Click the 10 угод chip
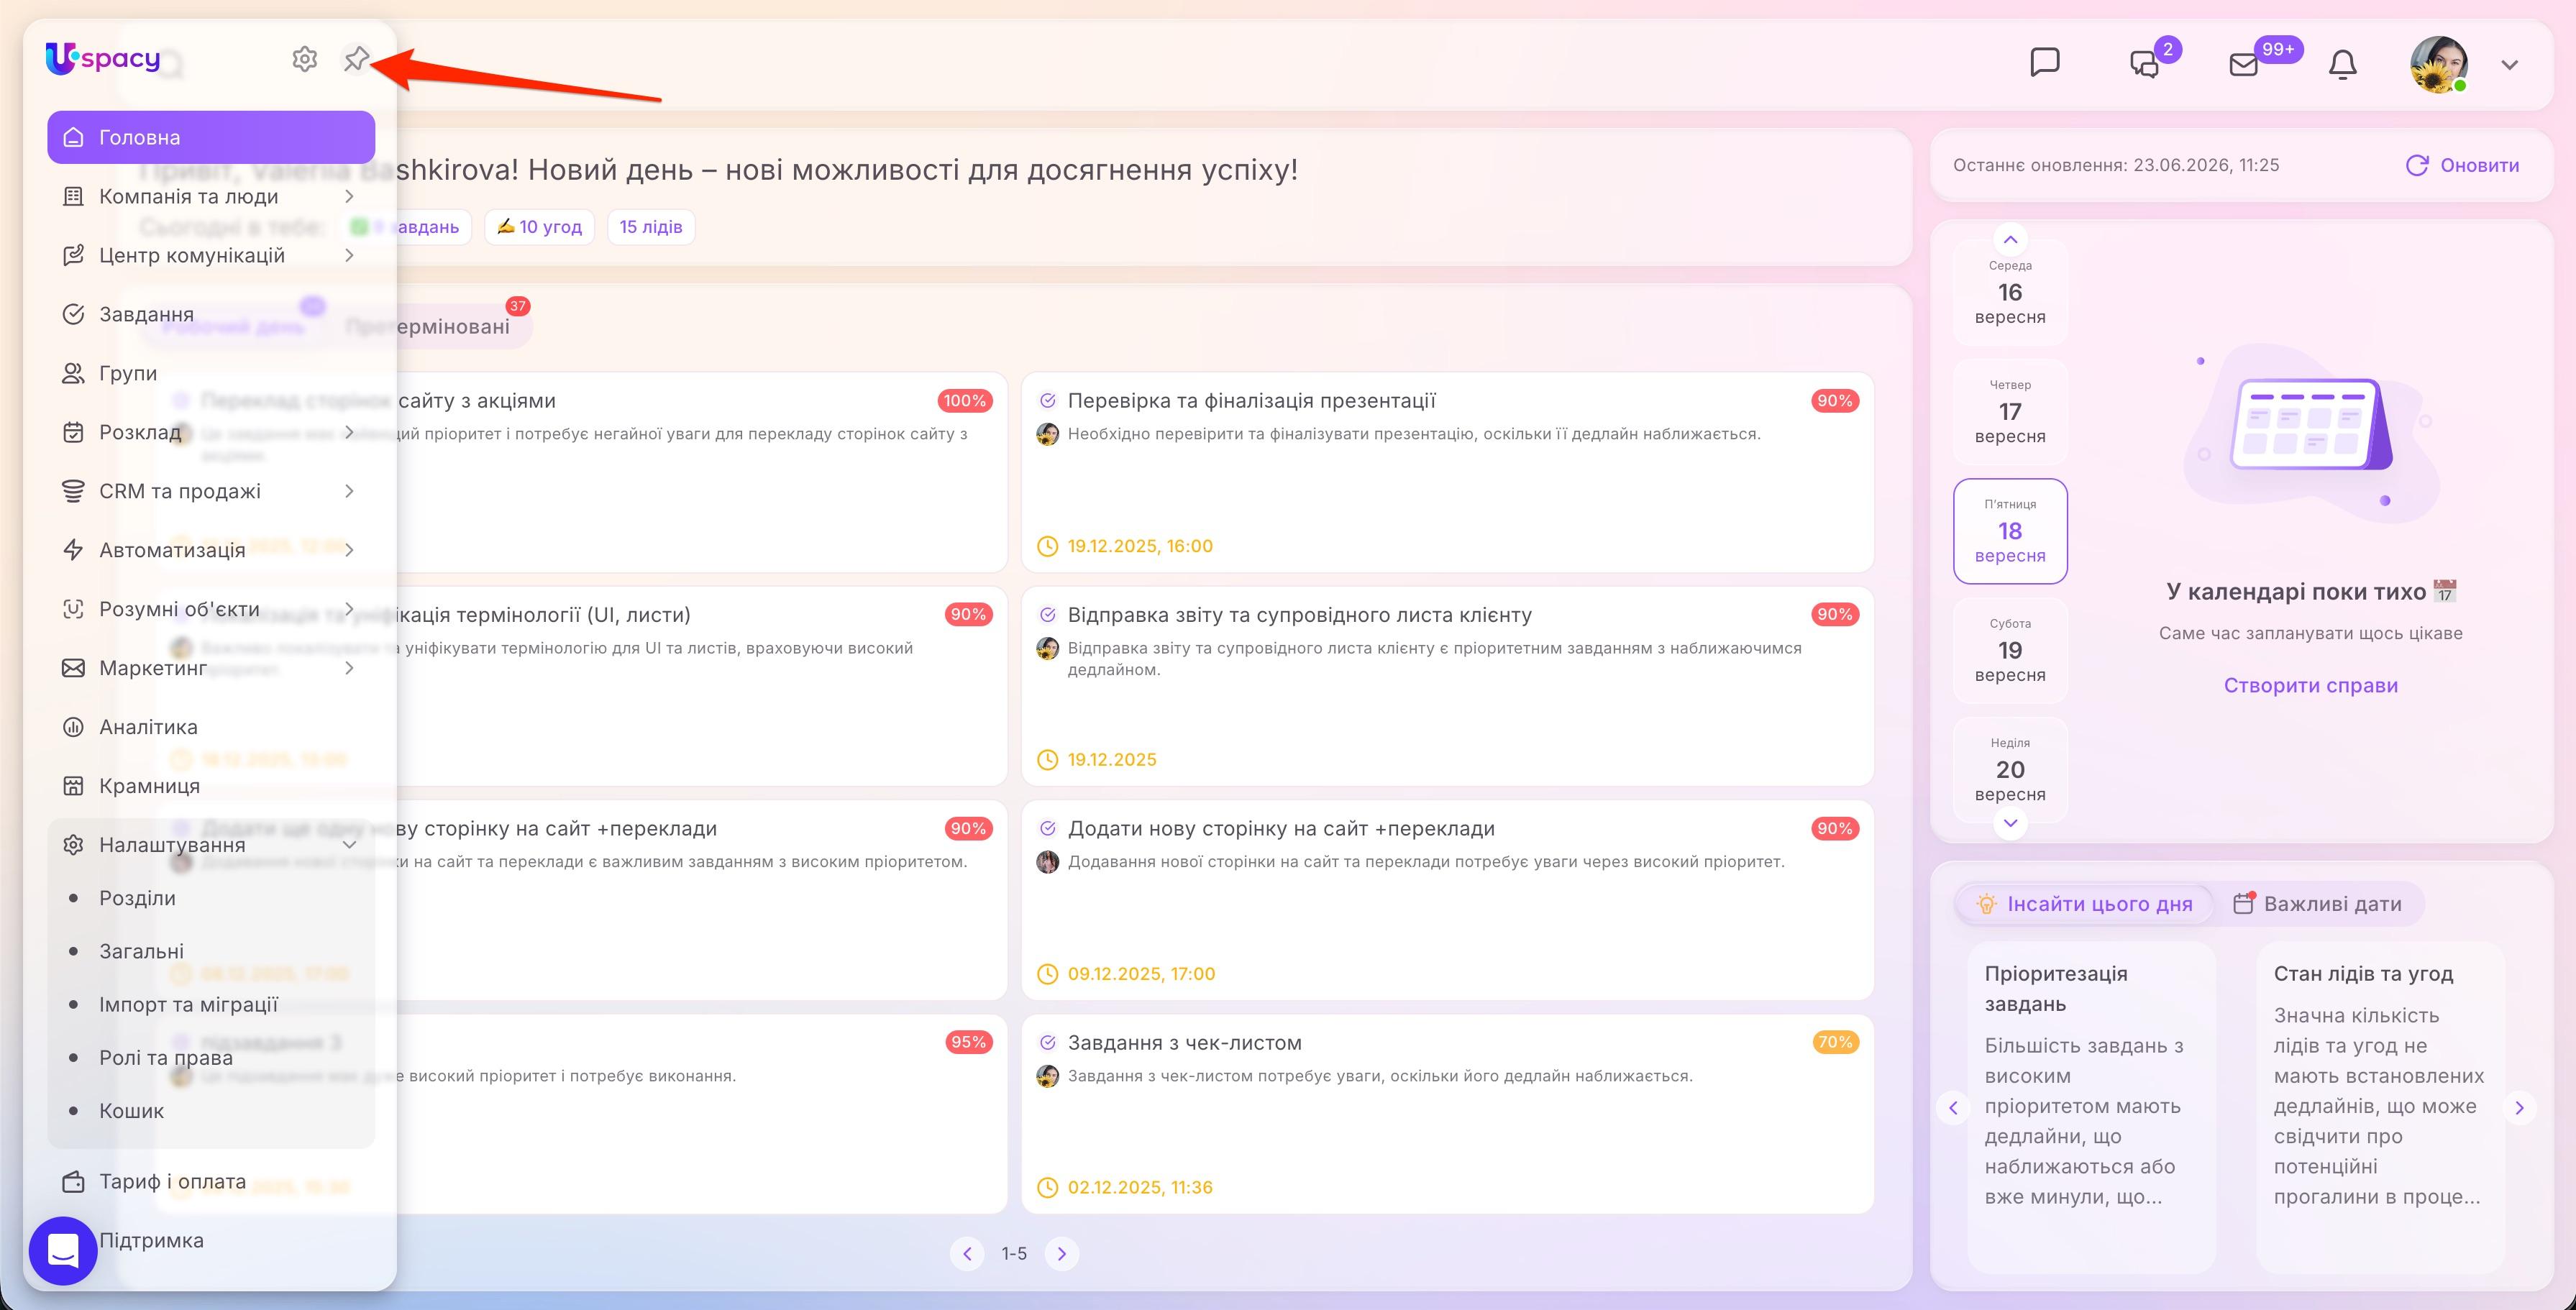 click(540, 227)
